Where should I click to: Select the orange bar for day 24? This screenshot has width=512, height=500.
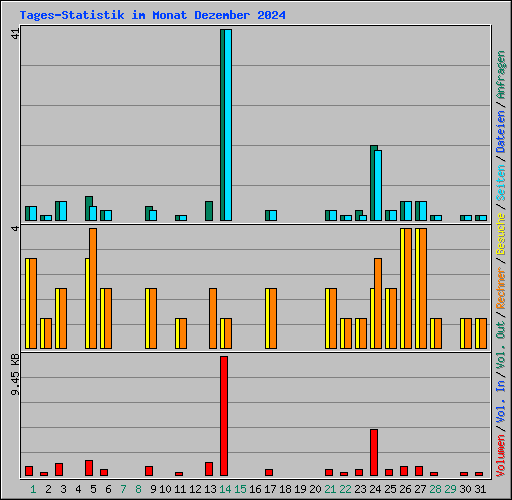(x=378, y=304)
